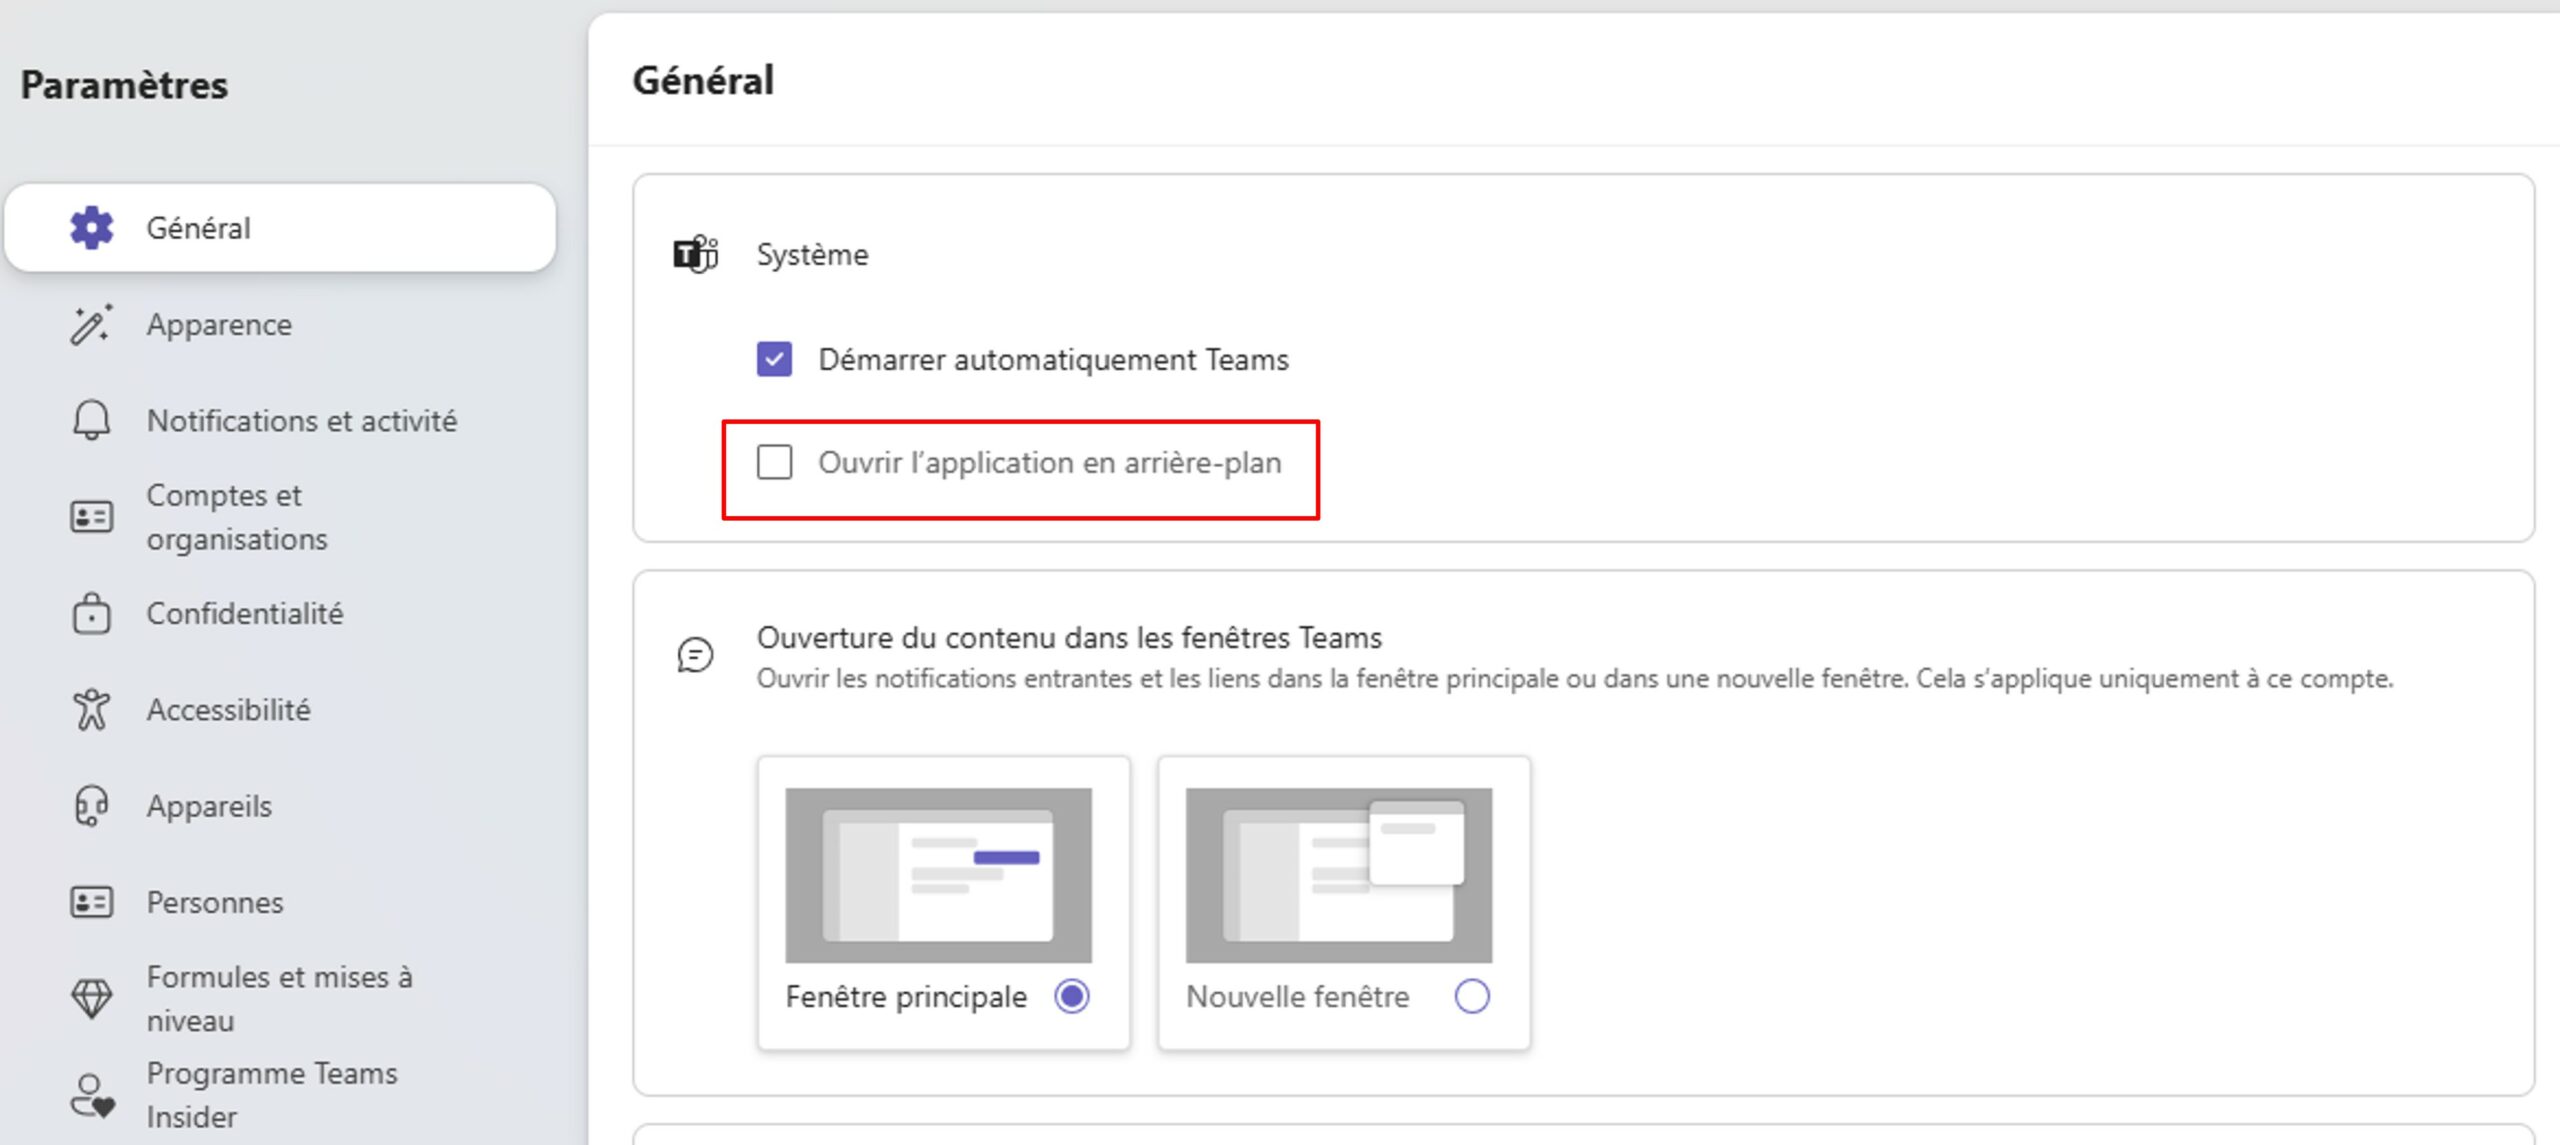This screenshot has height=1145, width=2560.
Task: Click the Formules diamond icon
Action: [92, 998]
